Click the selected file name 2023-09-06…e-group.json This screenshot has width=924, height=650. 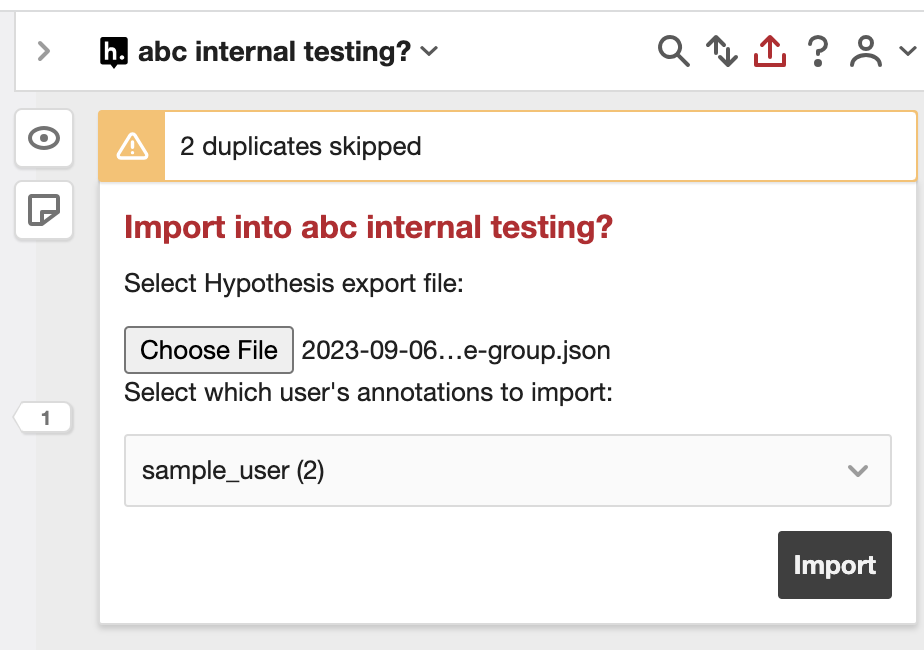point(456,351)
